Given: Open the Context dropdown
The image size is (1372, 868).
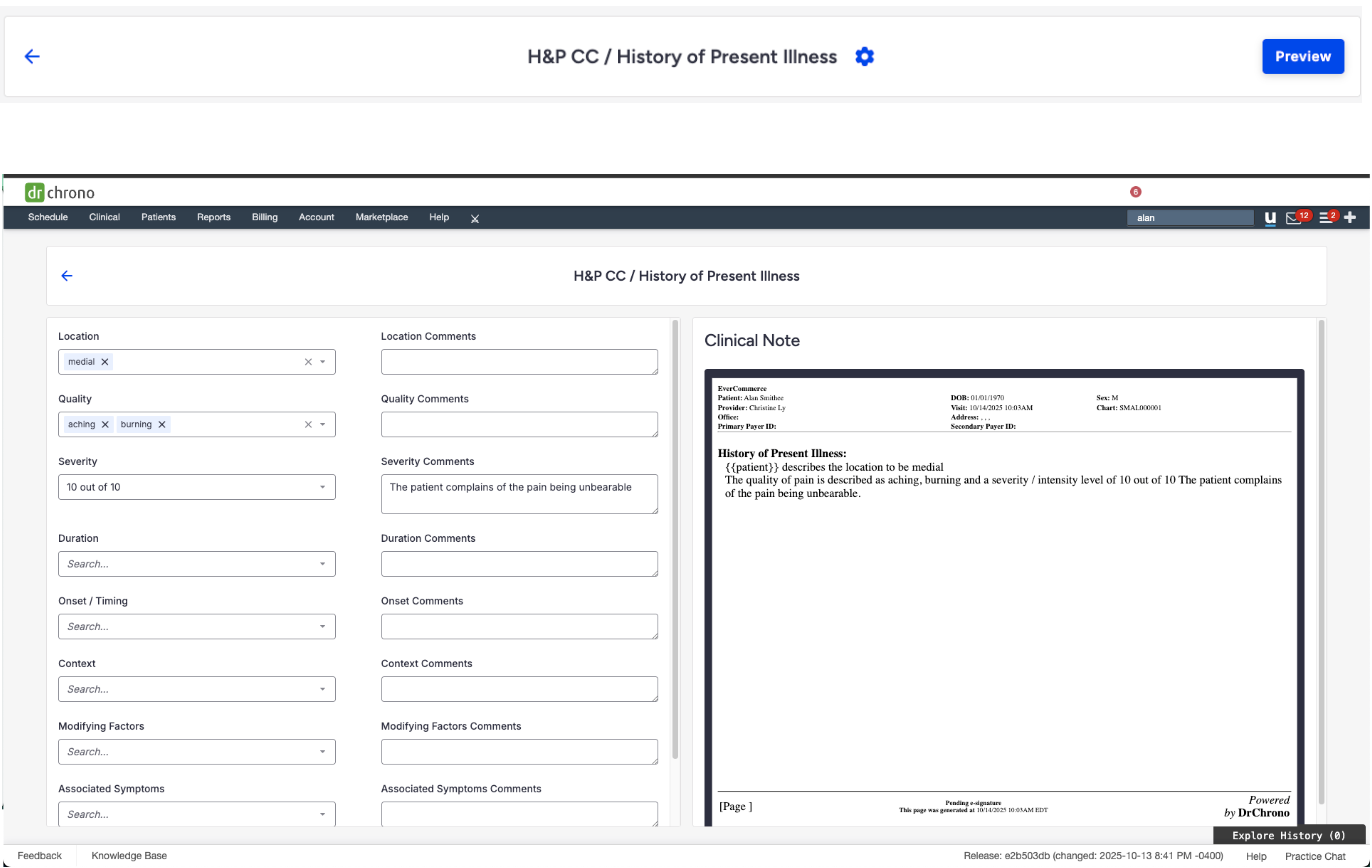Looking at the screenshot, I should [197, 689].
